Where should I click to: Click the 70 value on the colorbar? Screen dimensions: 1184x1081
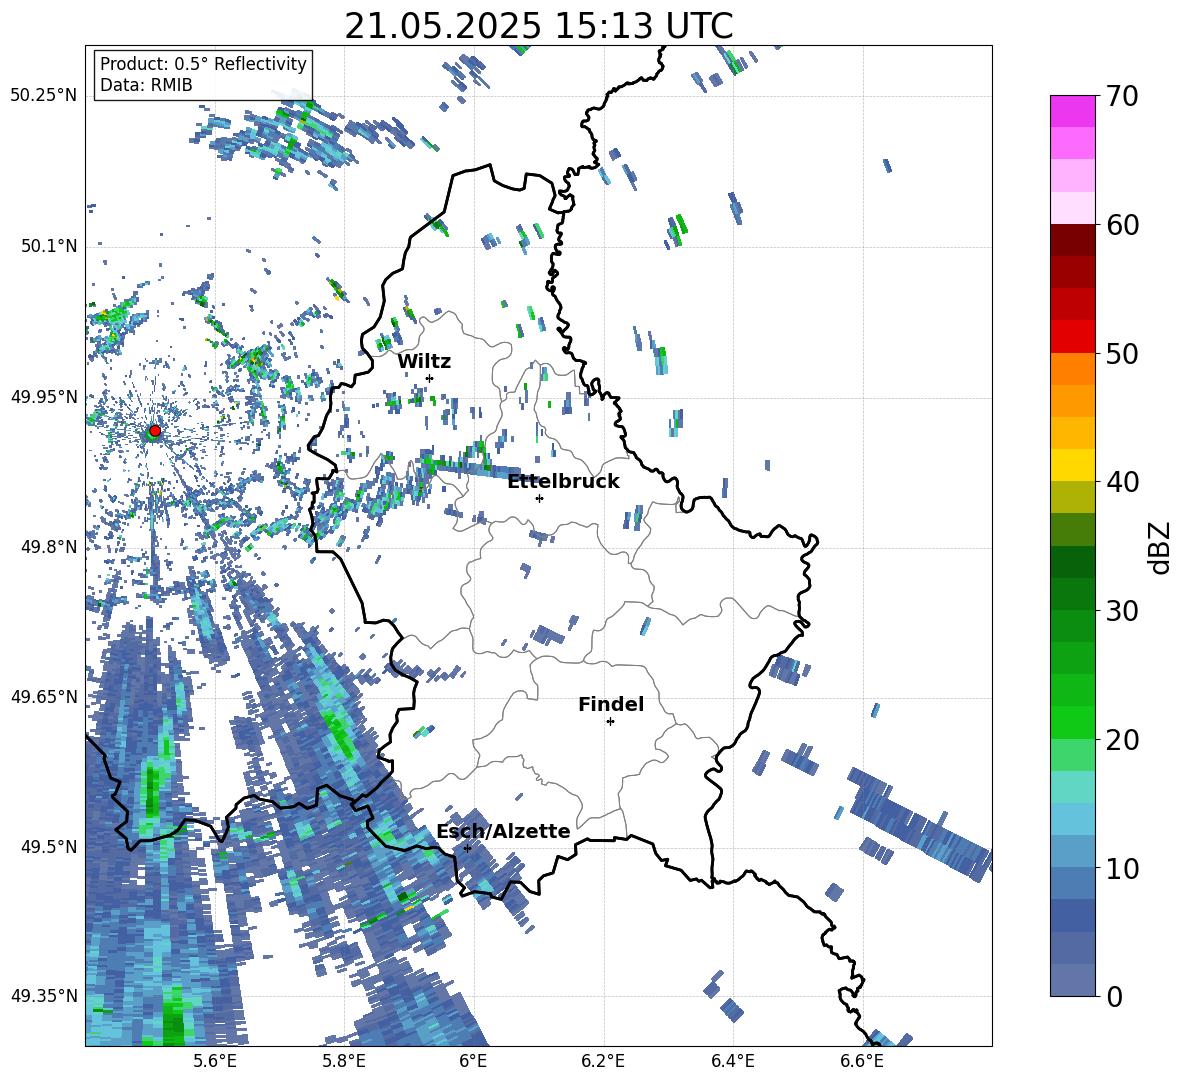[x=1122, y=97]
